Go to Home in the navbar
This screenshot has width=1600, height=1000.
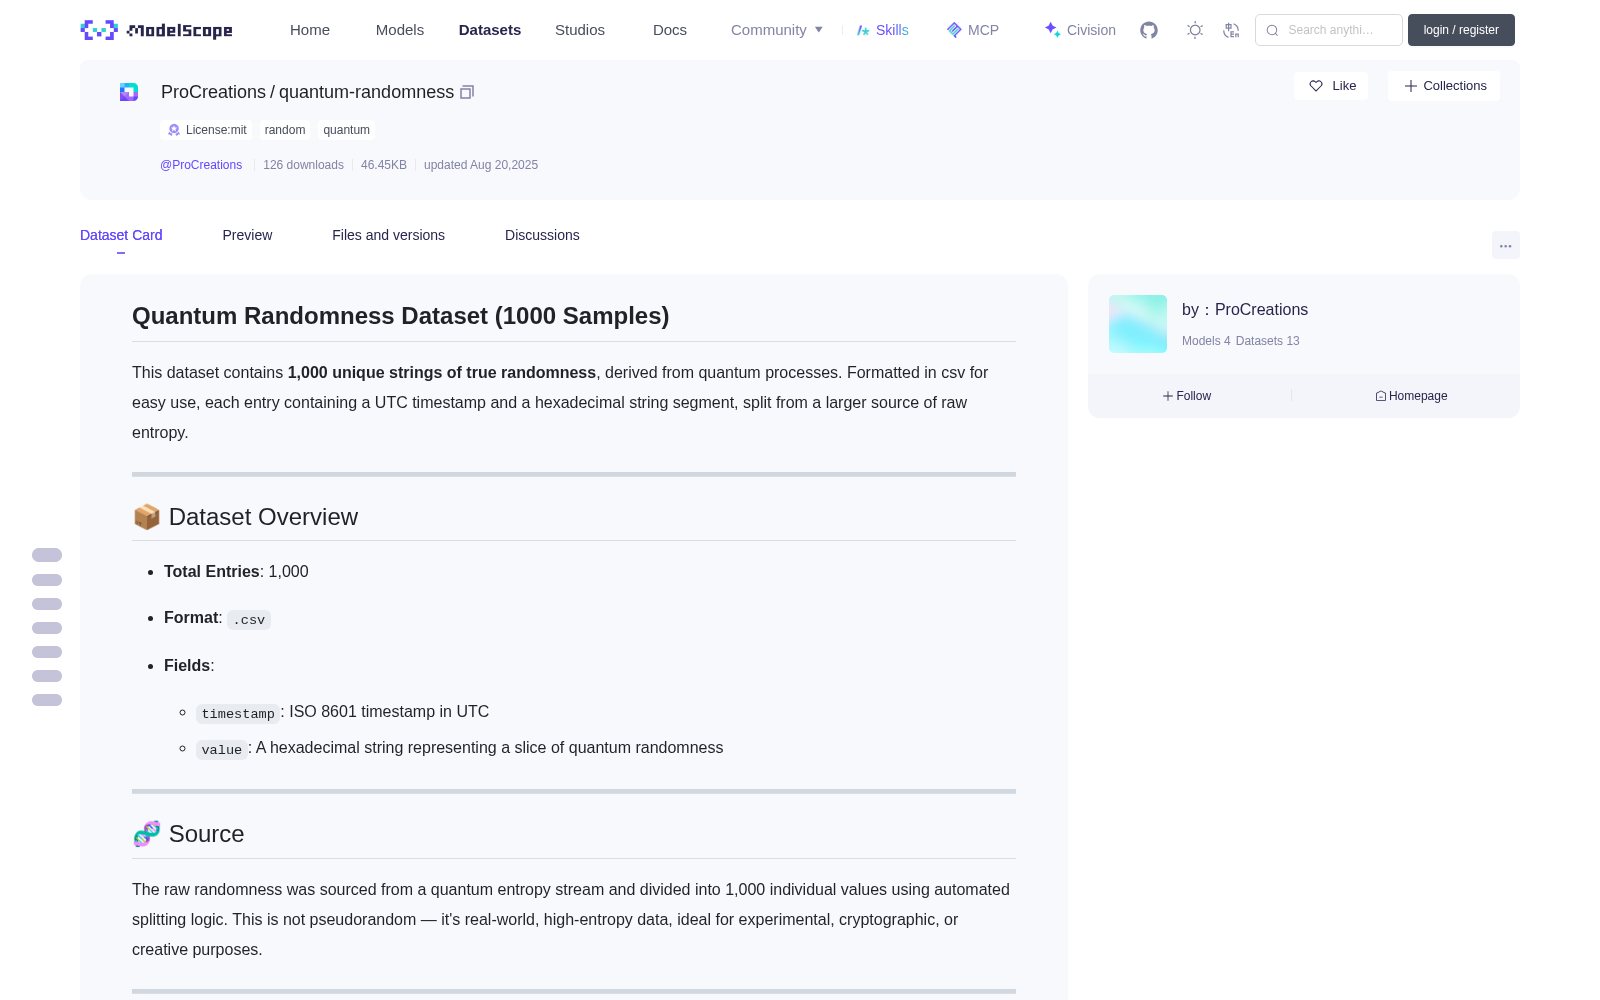click(310, 30)
